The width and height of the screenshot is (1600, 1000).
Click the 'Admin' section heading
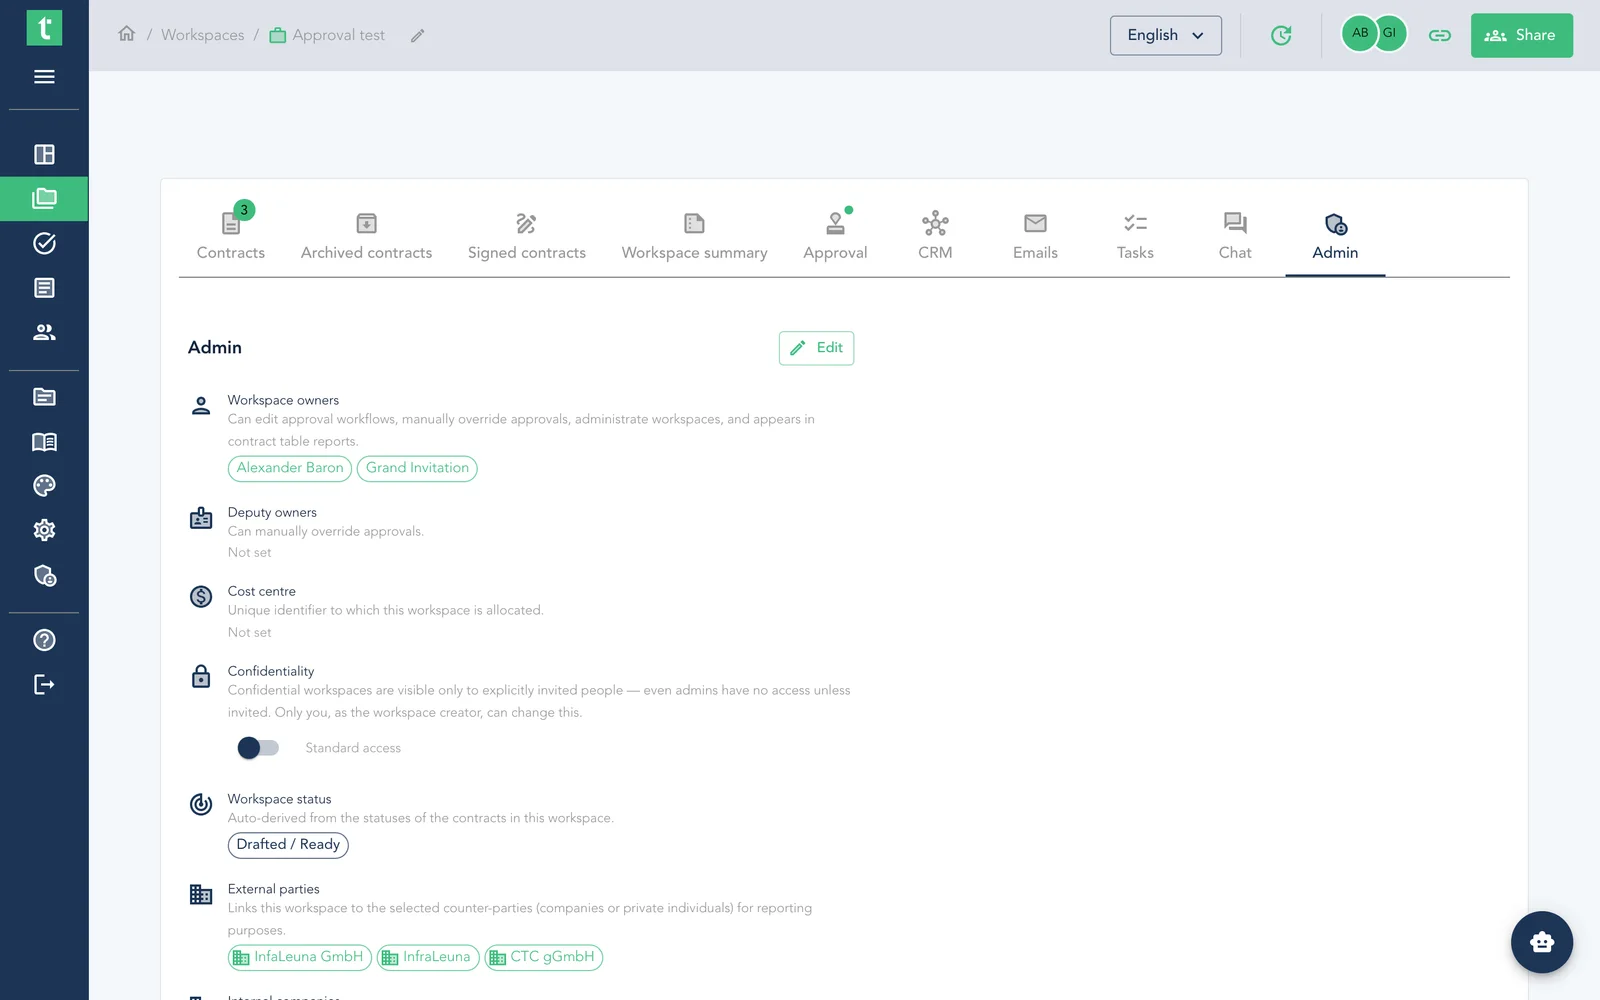(215, 348)
